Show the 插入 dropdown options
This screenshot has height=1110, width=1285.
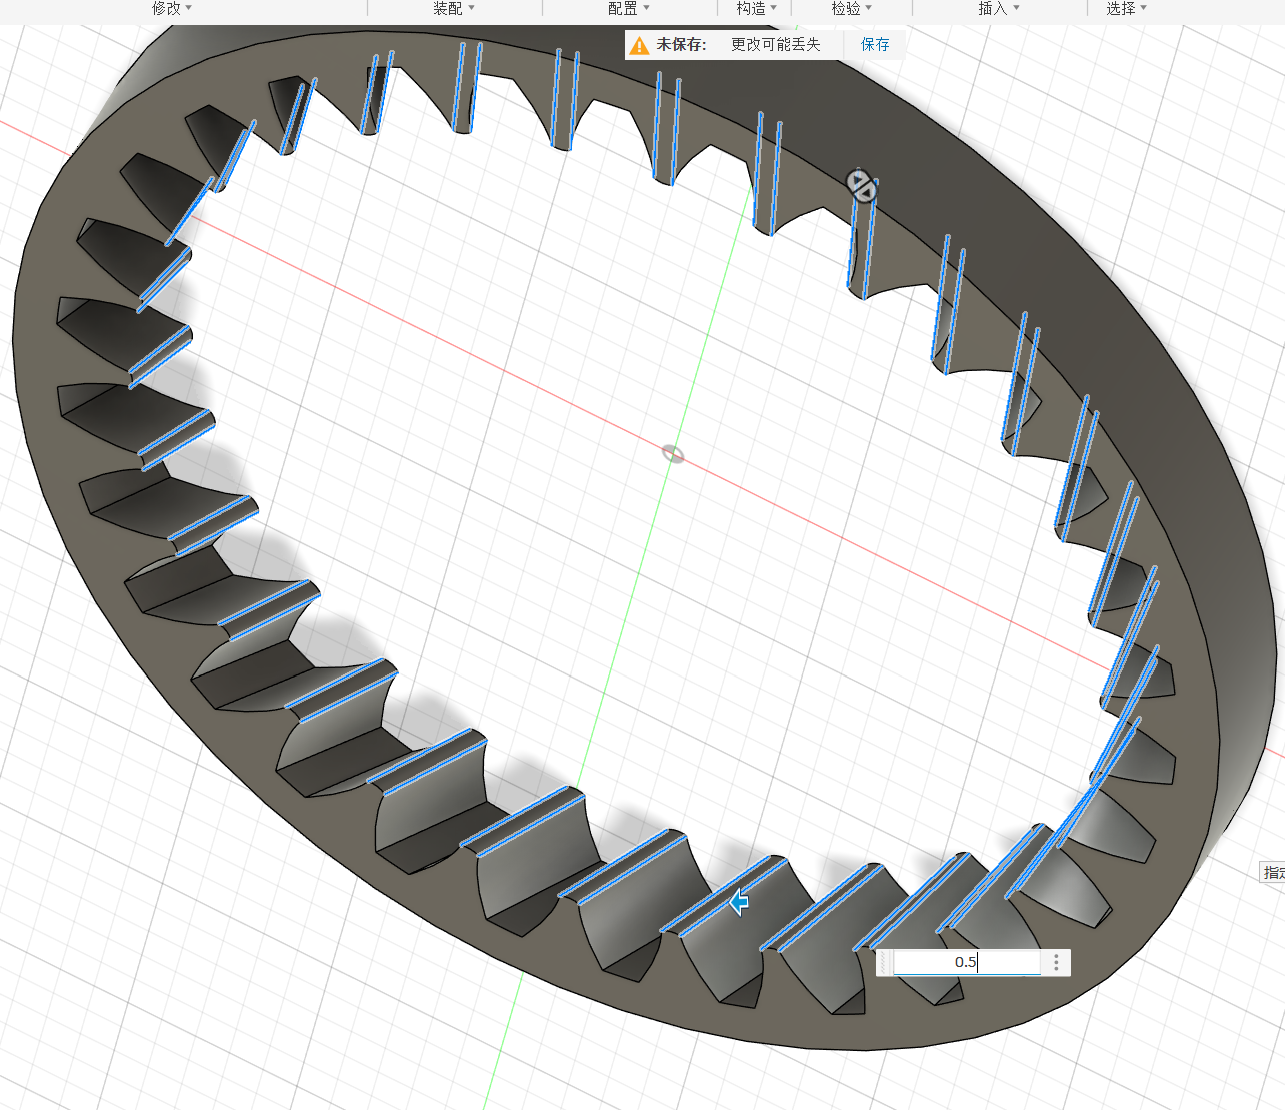pos(999,8)
